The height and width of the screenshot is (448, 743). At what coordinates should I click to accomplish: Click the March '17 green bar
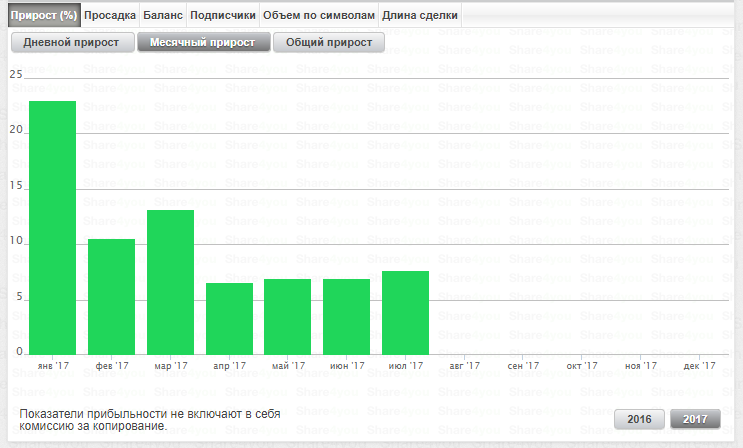[170, 281]
